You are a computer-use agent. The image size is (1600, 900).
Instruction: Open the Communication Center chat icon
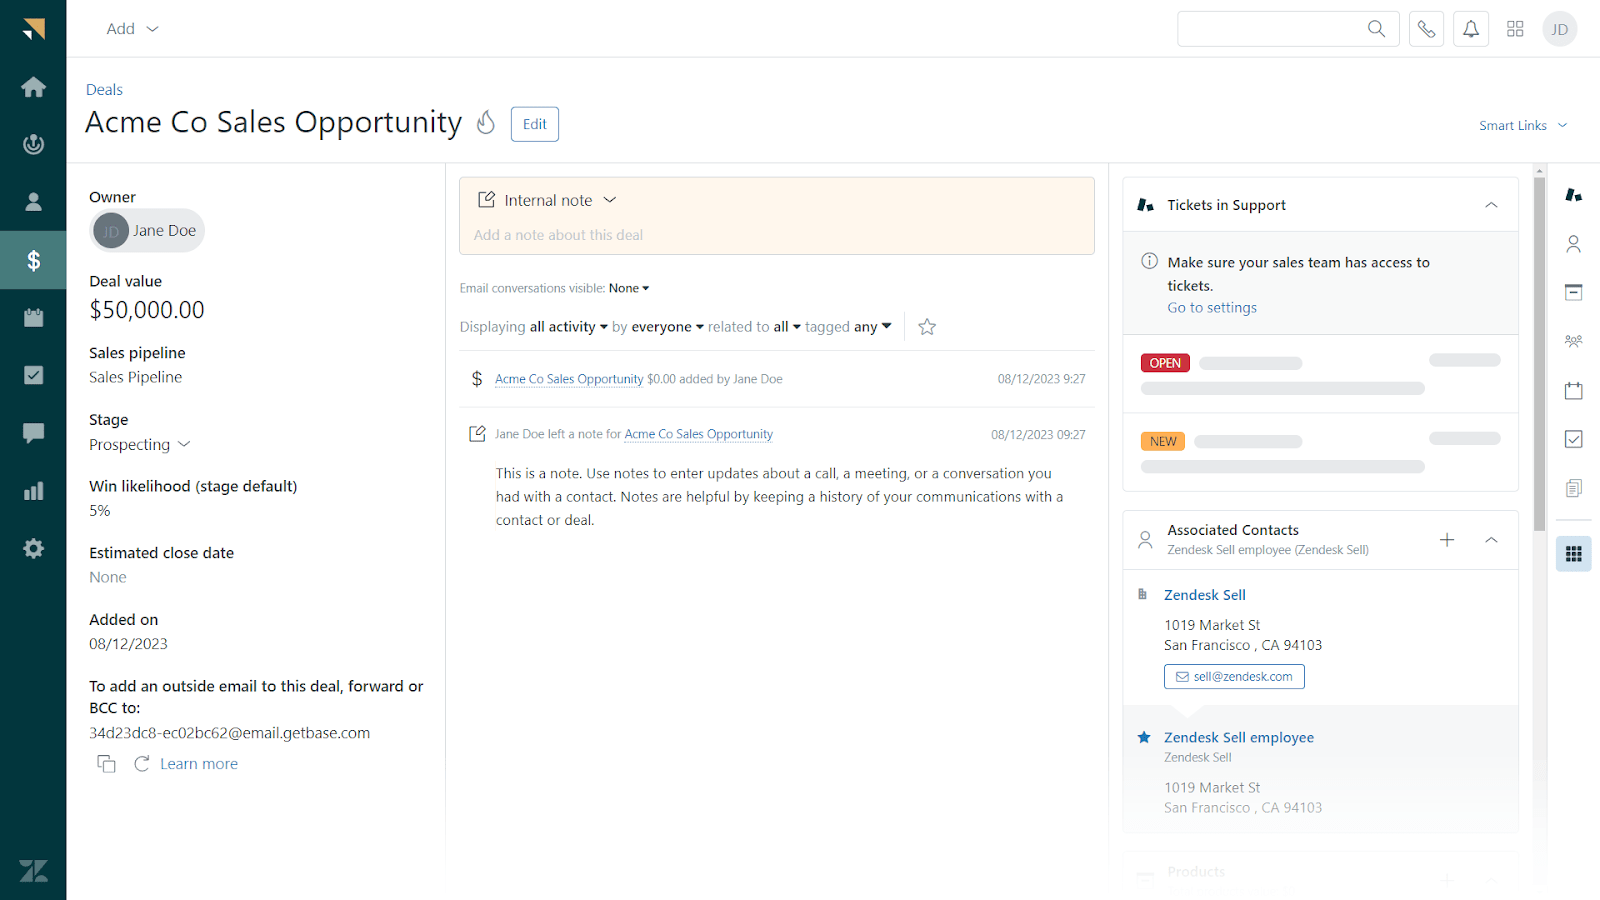pyautogui.click(x=33, y=432)
